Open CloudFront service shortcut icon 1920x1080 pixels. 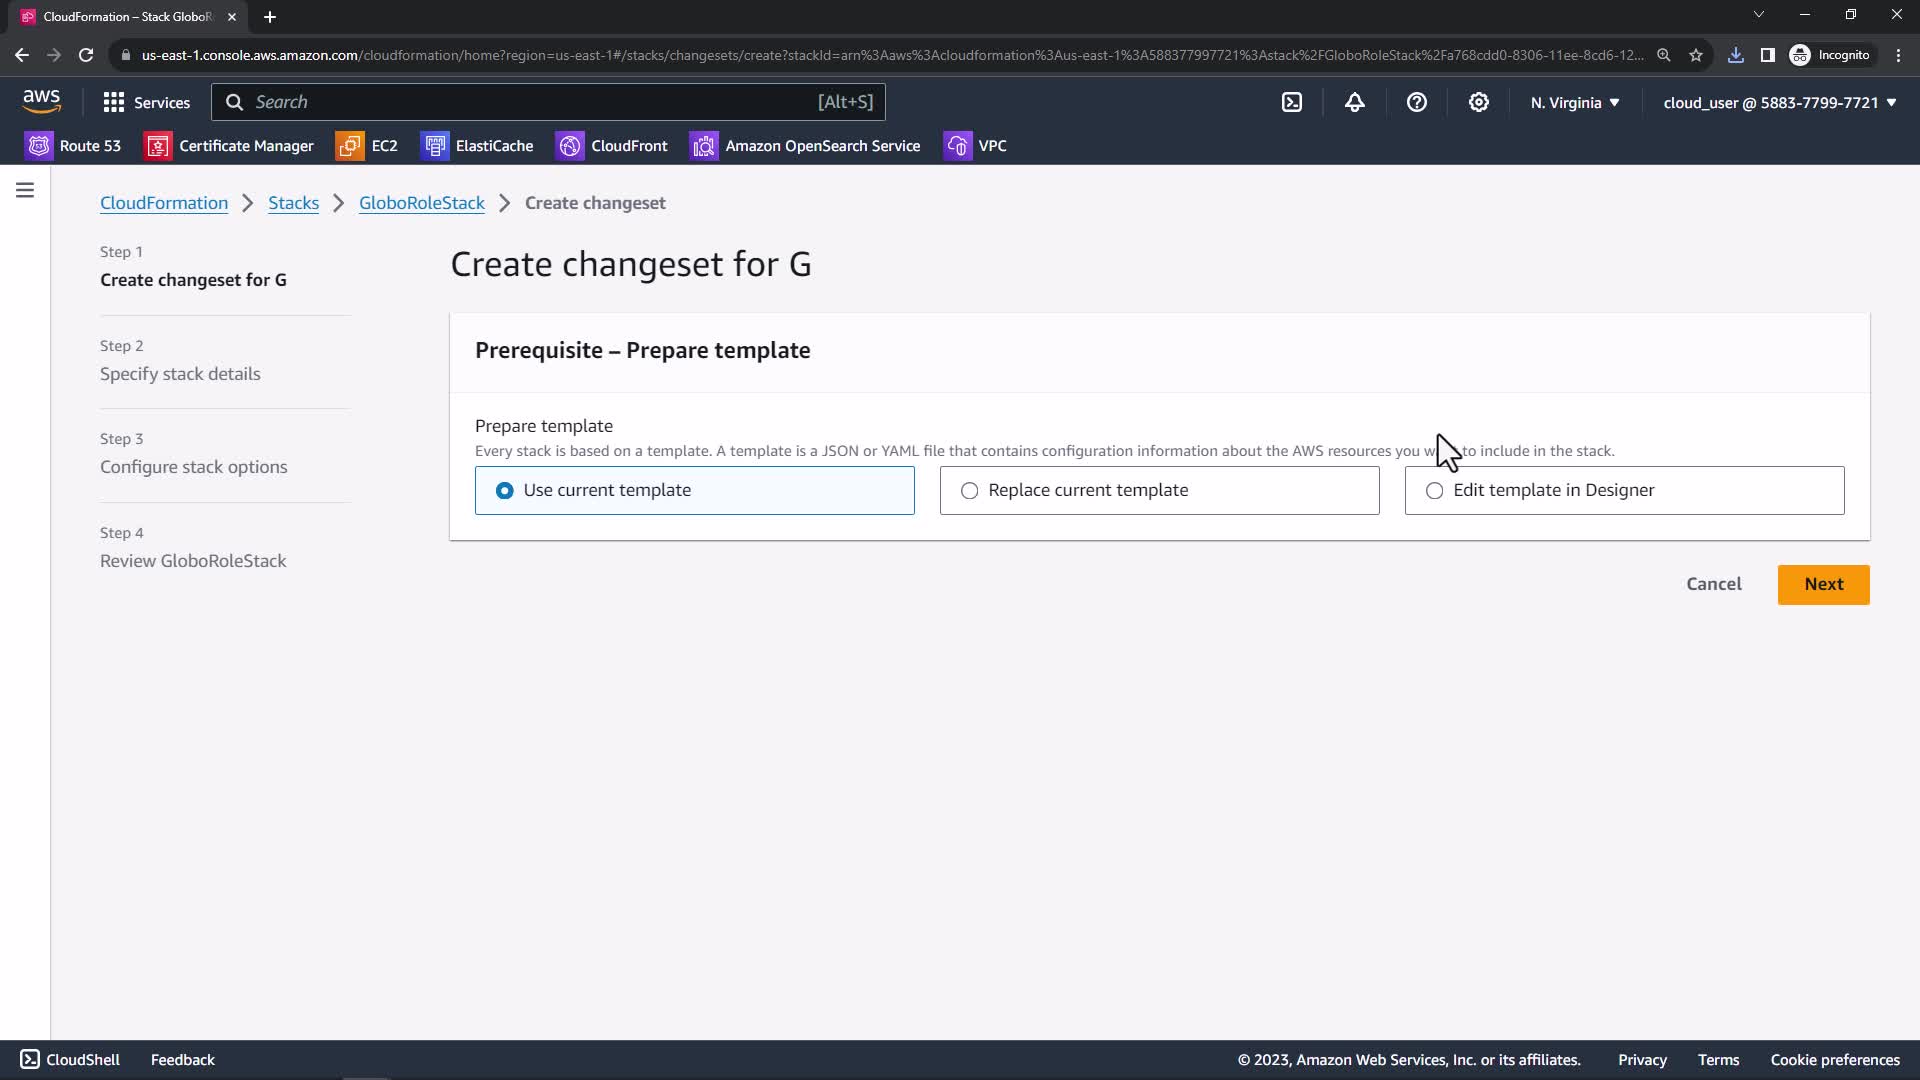570,146
